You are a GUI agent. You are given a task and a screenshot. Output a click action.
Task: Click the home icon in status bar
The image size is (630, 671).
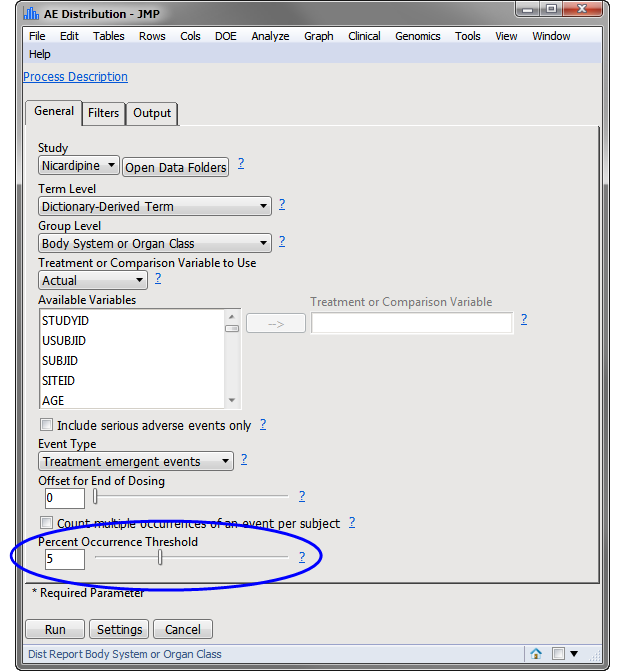535,653
